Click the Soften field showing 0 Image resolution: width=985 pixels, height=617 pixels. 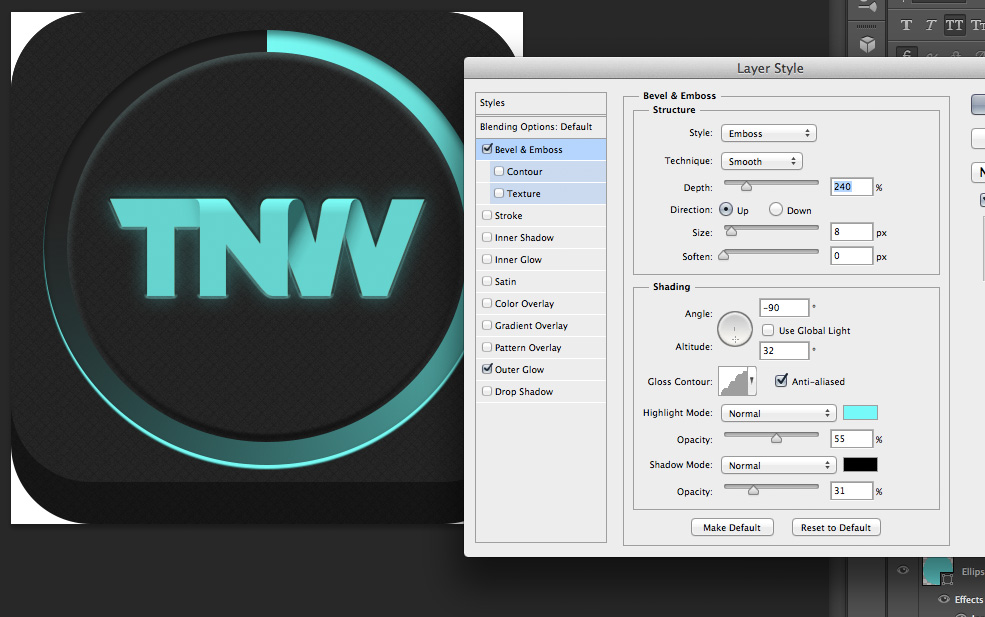tap(851, 256)
